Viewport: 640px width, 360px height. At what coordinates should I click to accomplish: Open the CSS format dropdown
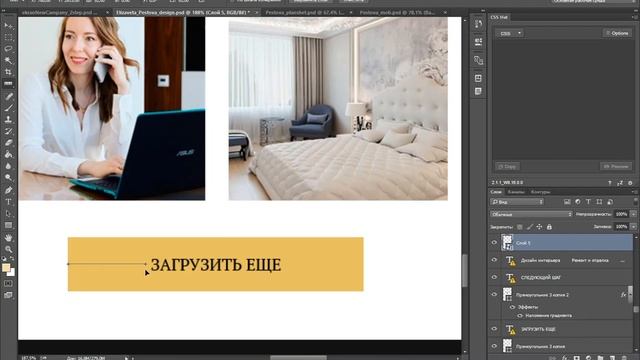point(509,33)
